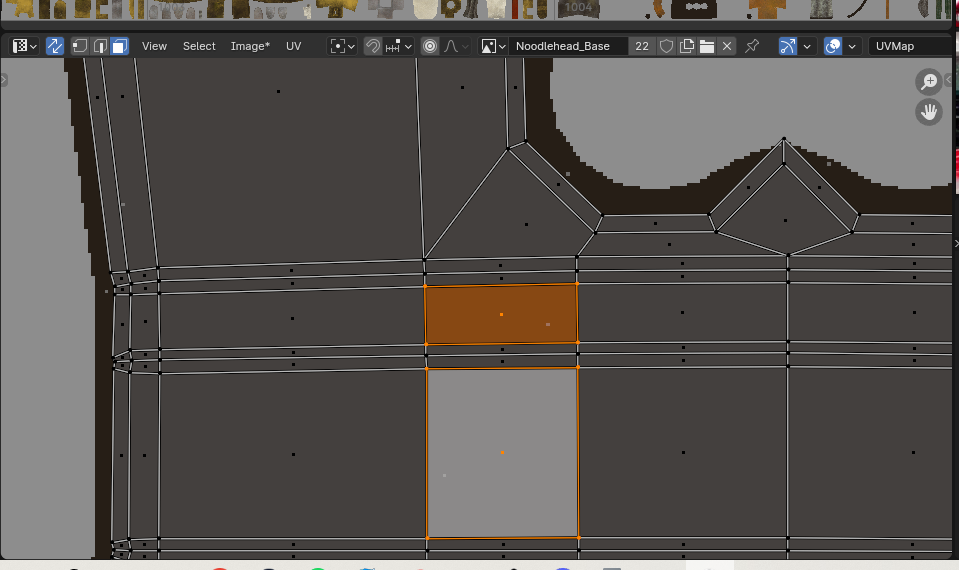Toggle proportional editing

(430, 46)
